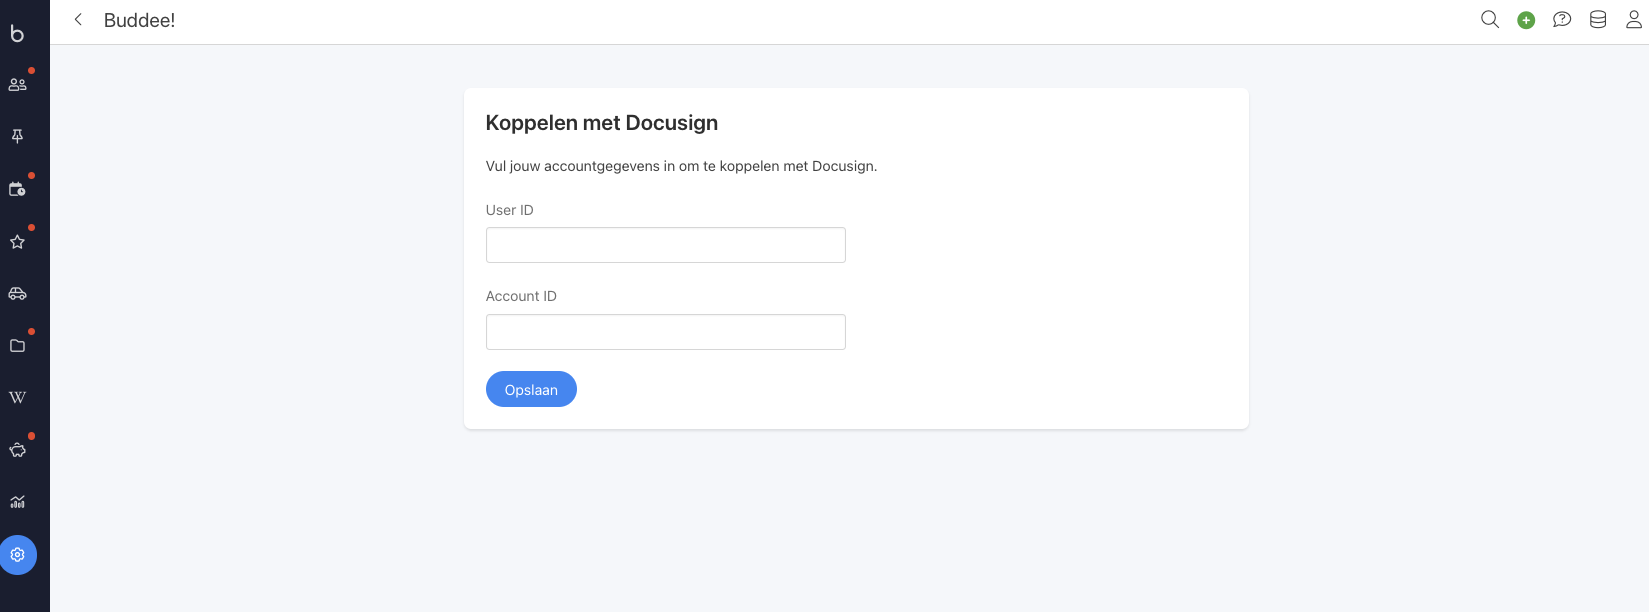
Task: Click the Buddee! page title
Action: pyautogui.click(x=139, y=21)
